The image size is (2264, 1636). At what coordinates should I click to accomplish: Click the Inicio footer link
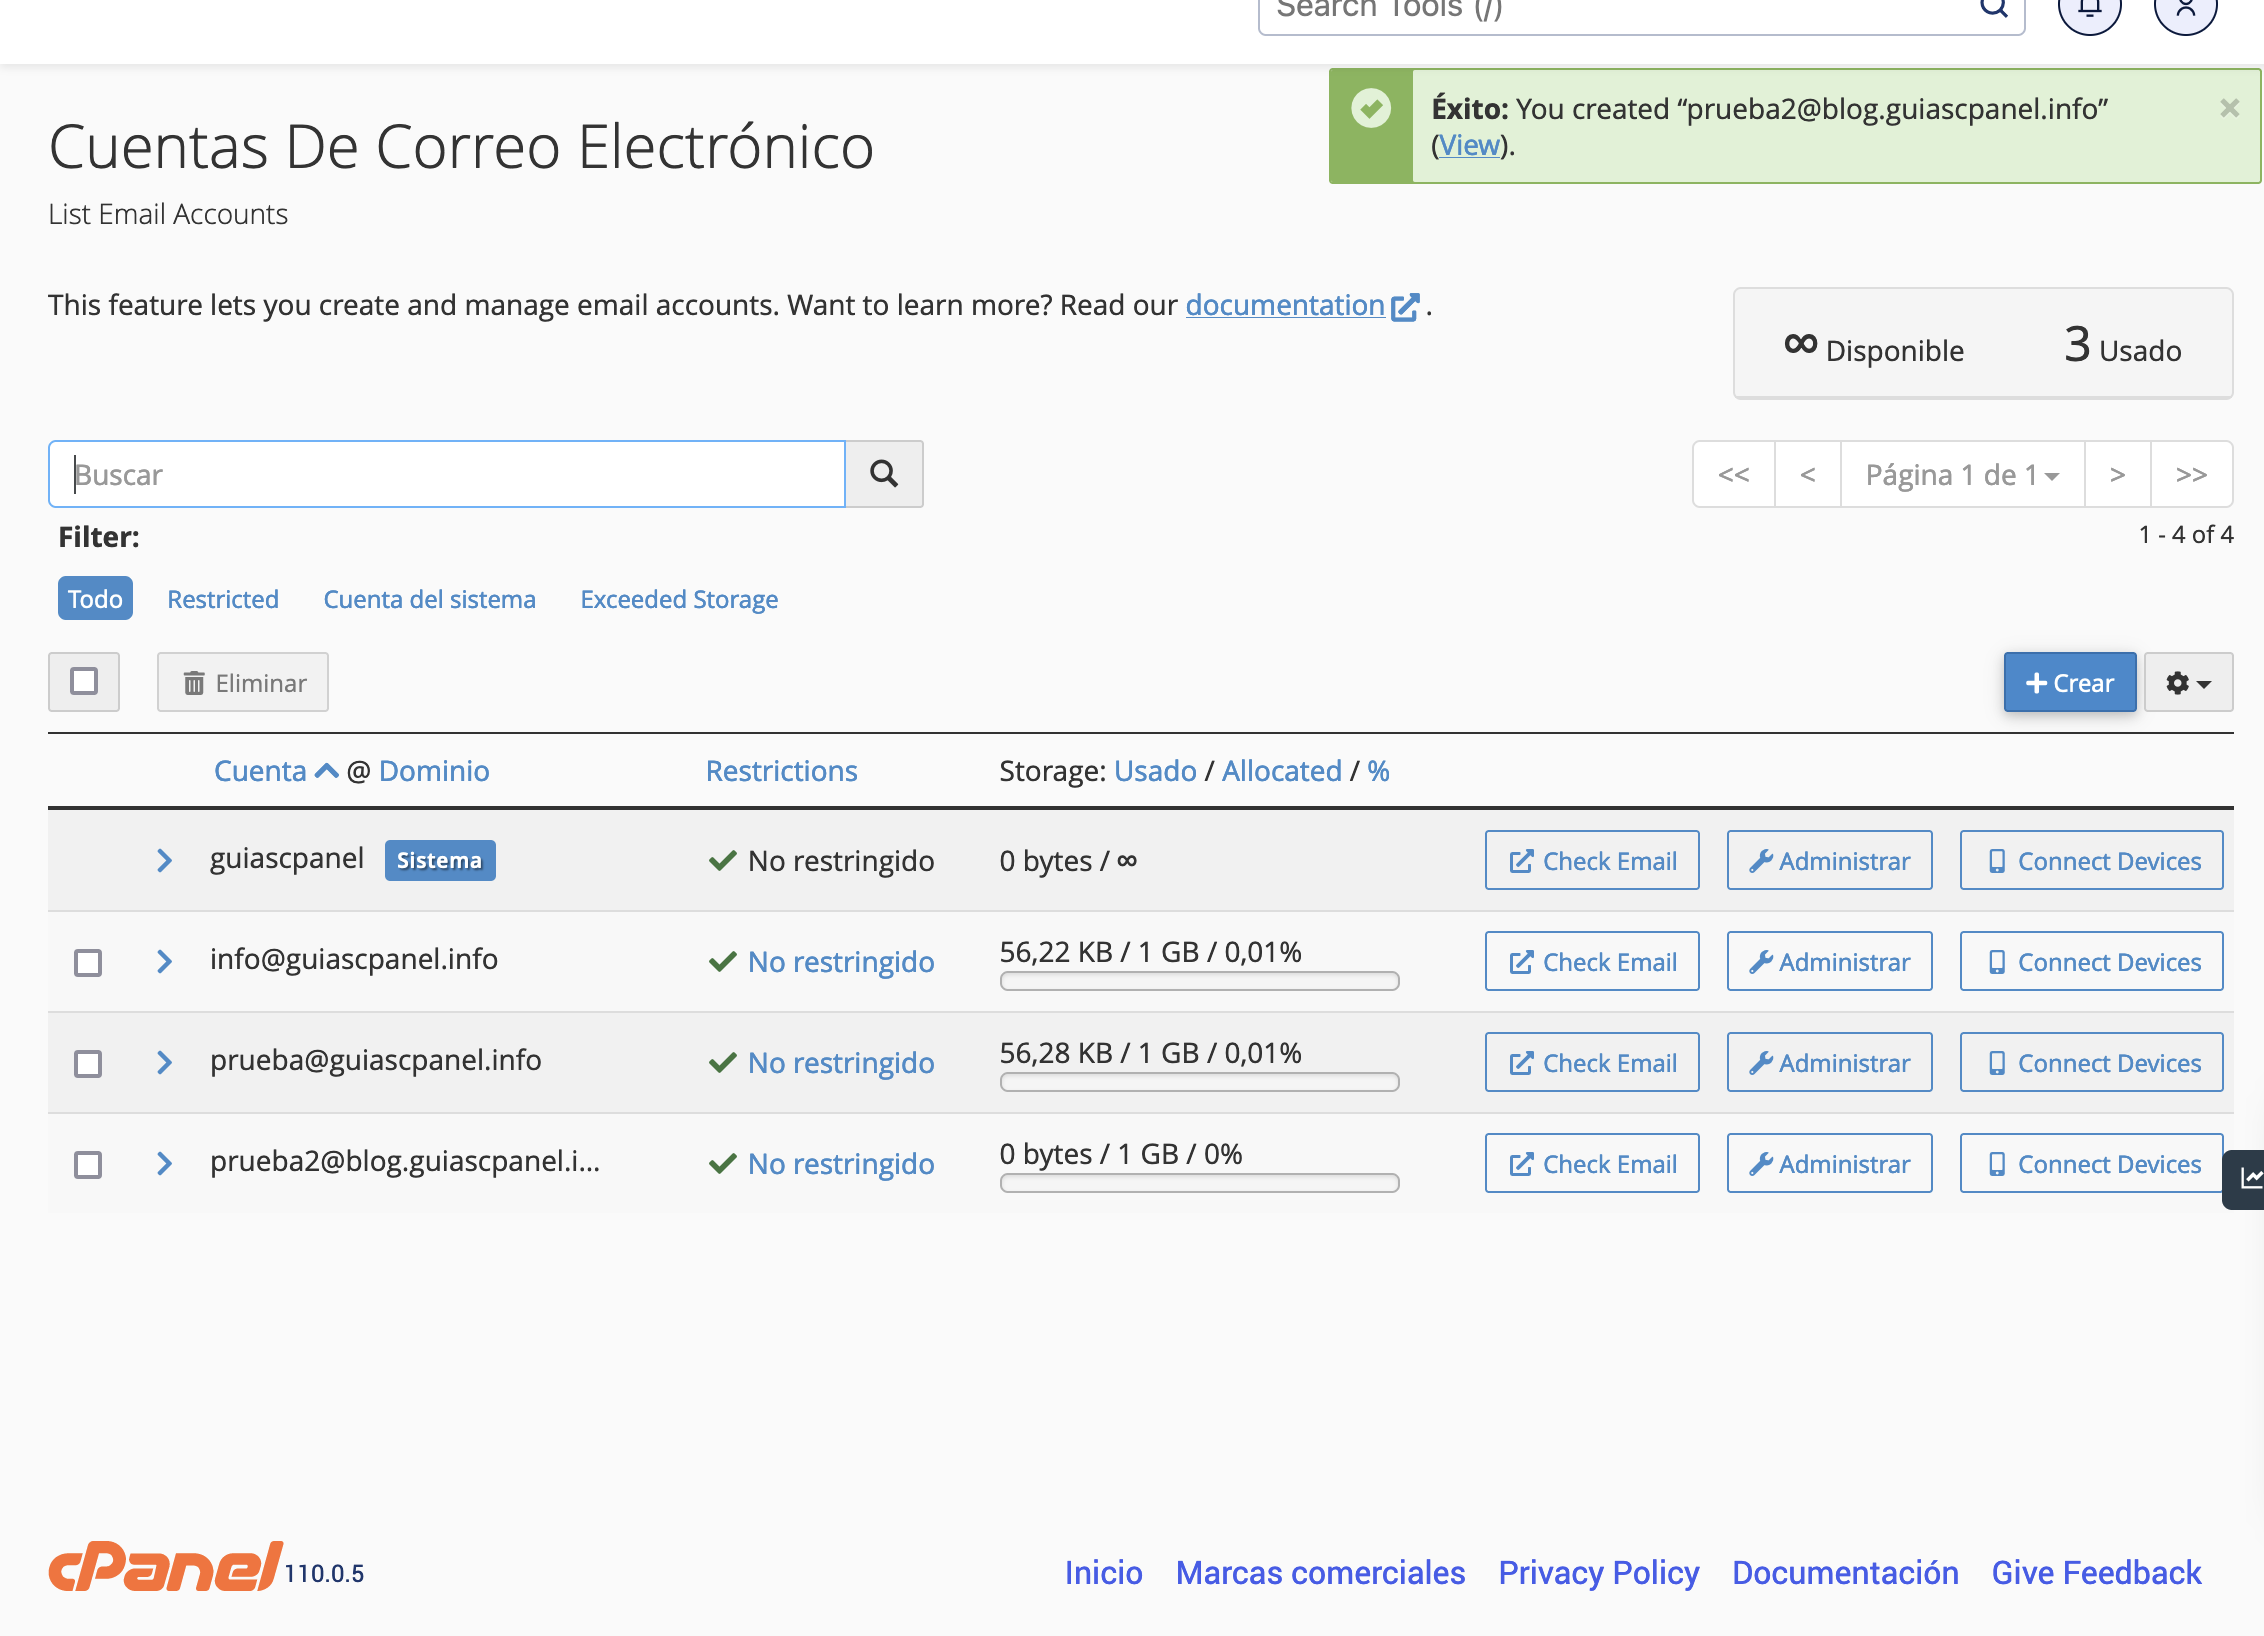click(x=1103, y=1572)
